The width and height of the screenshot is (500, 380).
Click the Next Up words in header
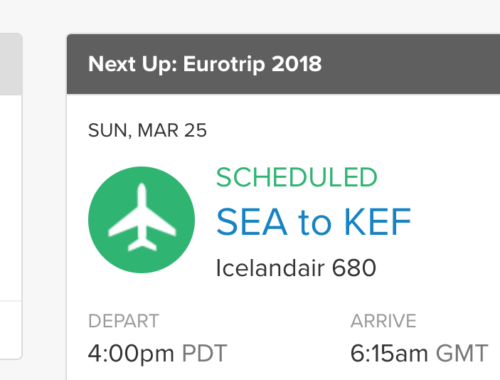(133, 64)
